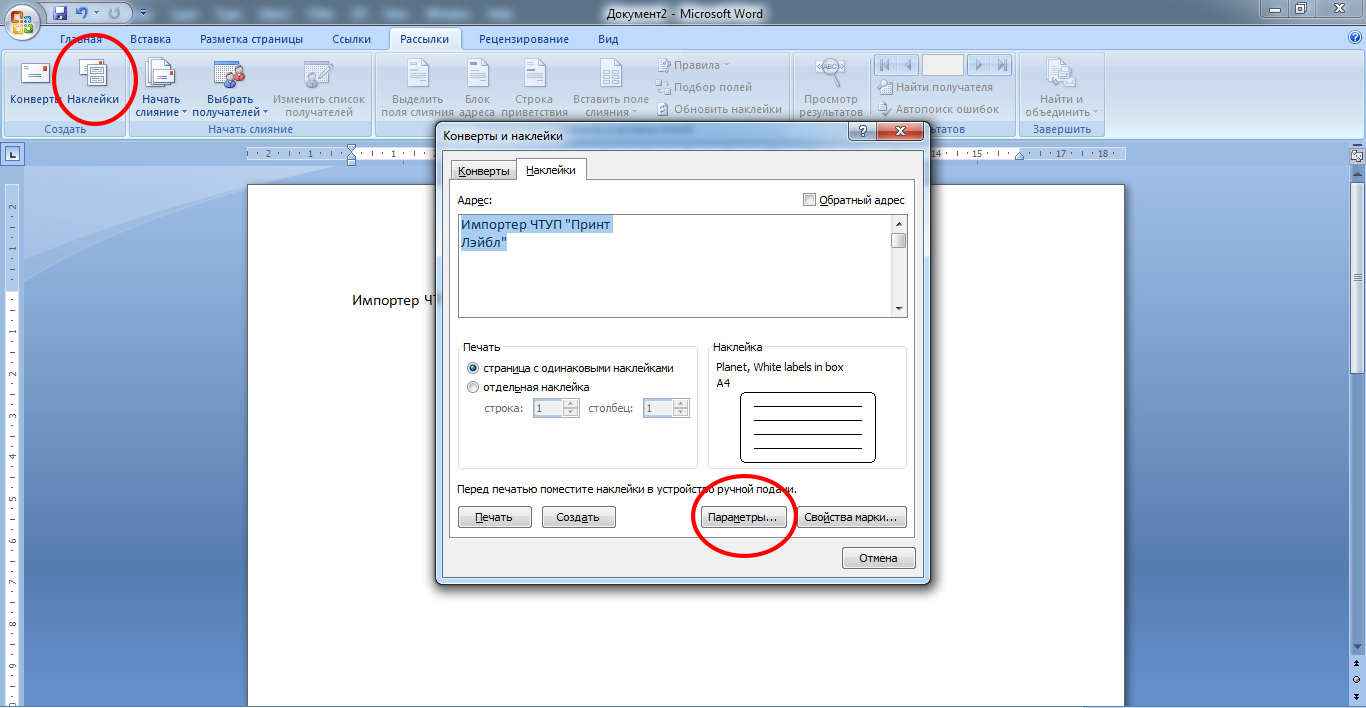Open Начать слияние menu
Image resolution: width=1366 pixels, height=708 pixels.
[161, 88]
